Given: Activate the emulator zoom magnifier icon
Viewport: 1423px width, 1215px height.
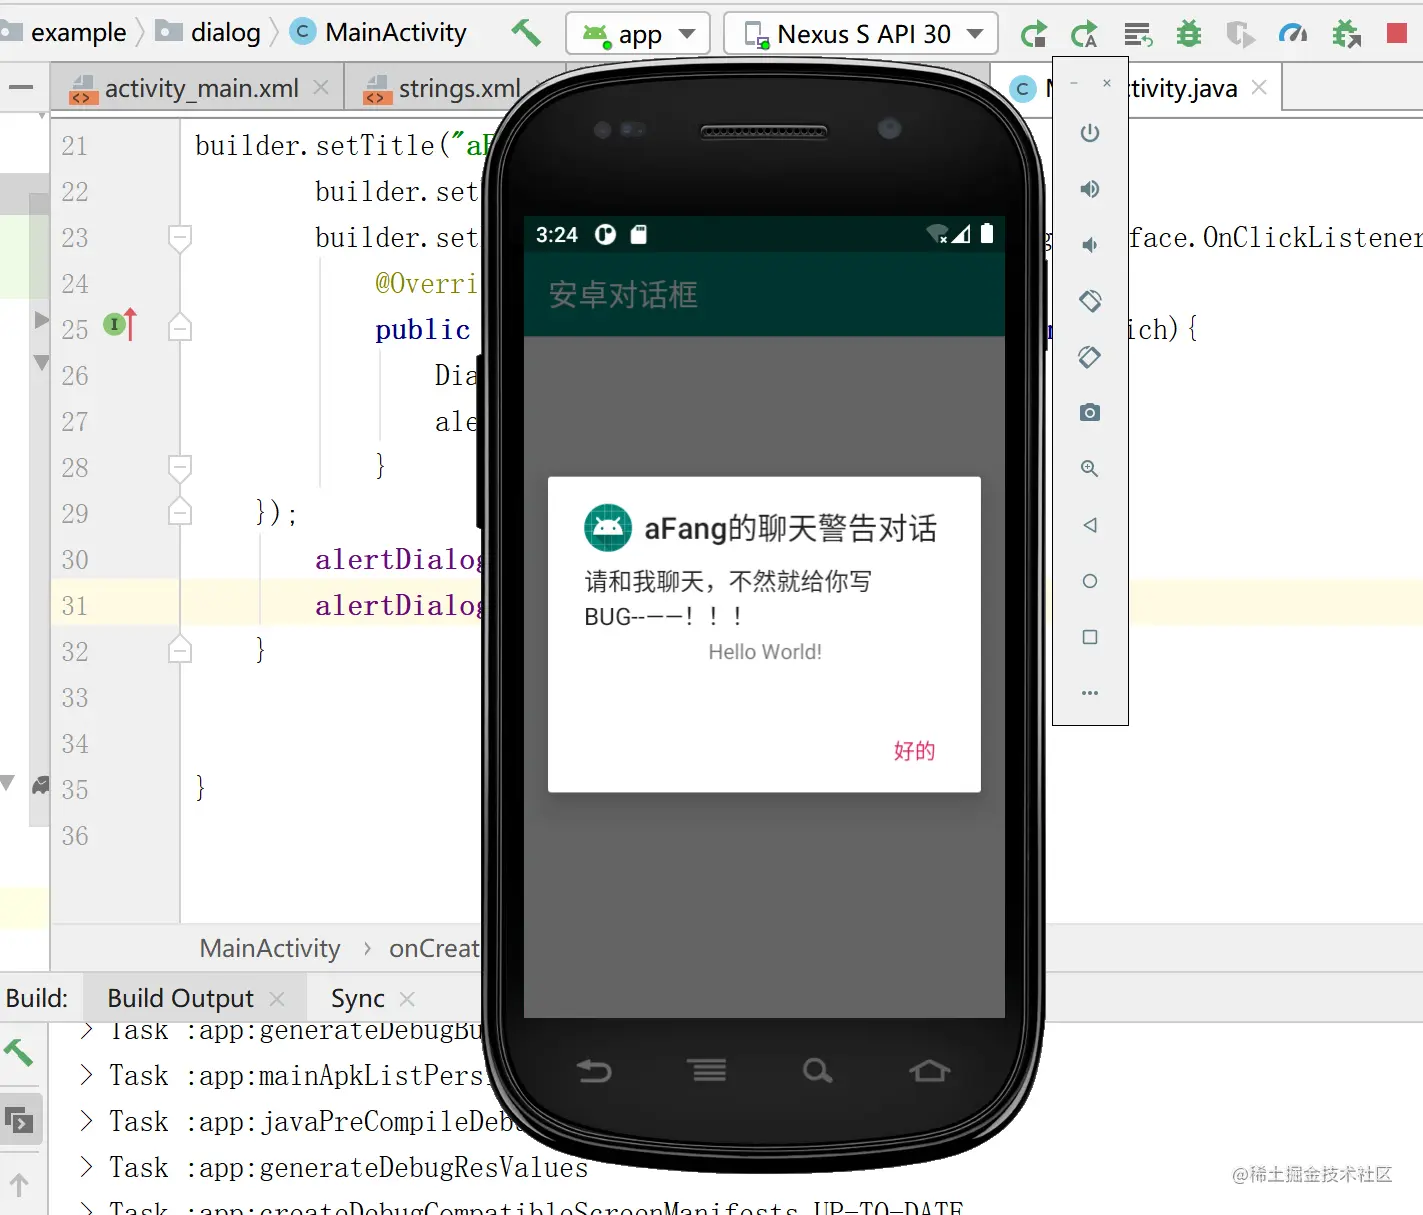Looking at the screenshot, I should click(x=1090, y=469).
